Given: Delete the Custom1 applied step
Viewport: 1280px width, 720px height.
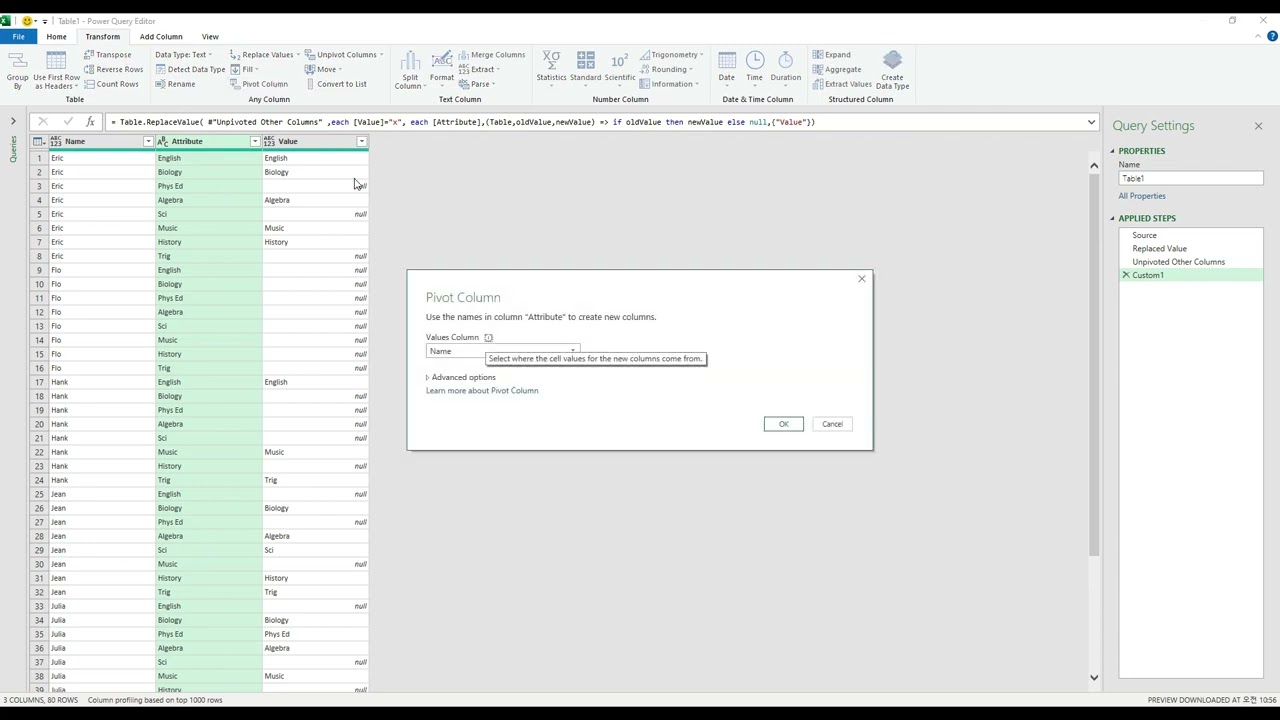Looking at the screenshot, I should point(1126,275).
